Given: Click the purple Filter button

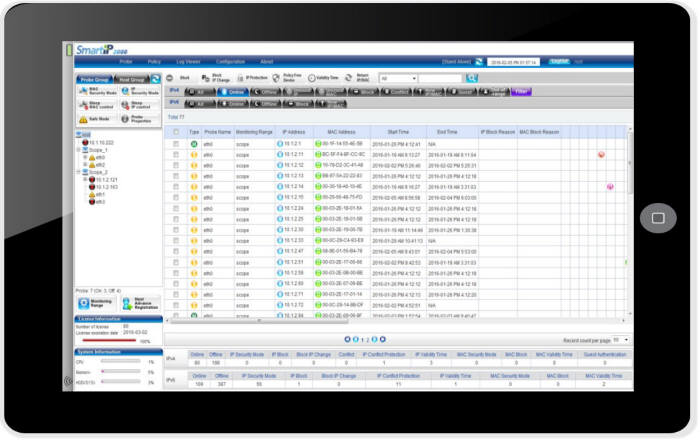Looking at the screenshot, I should tap(521, 92).
